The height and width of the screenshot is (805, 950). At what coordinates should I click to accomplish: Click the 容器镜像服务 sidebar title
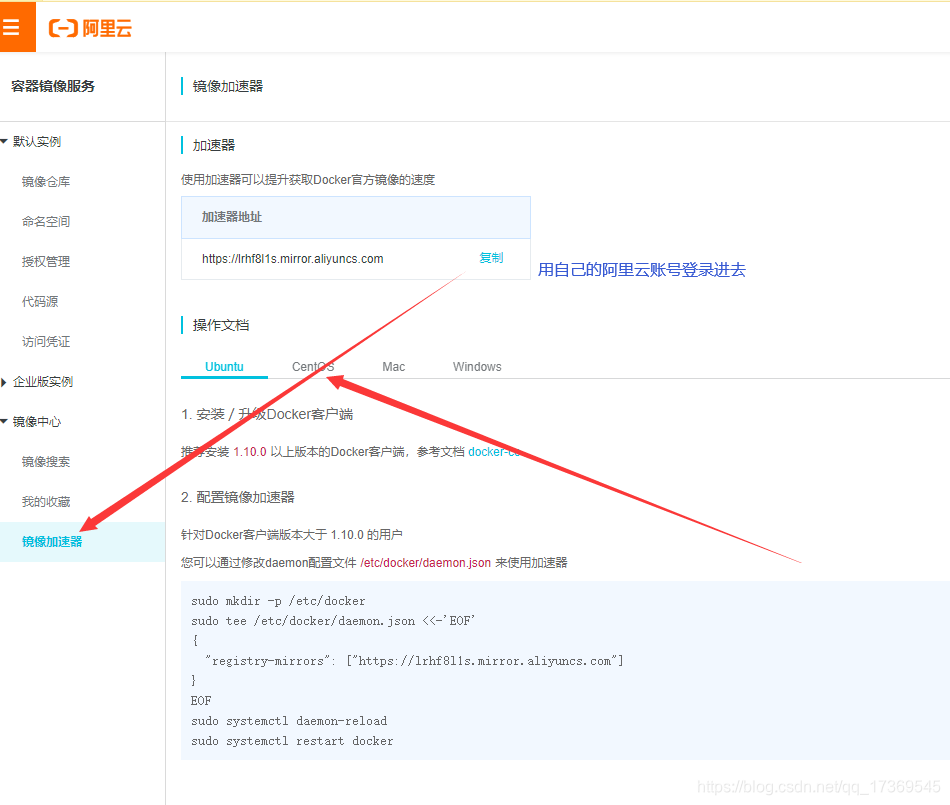point(53,86)
